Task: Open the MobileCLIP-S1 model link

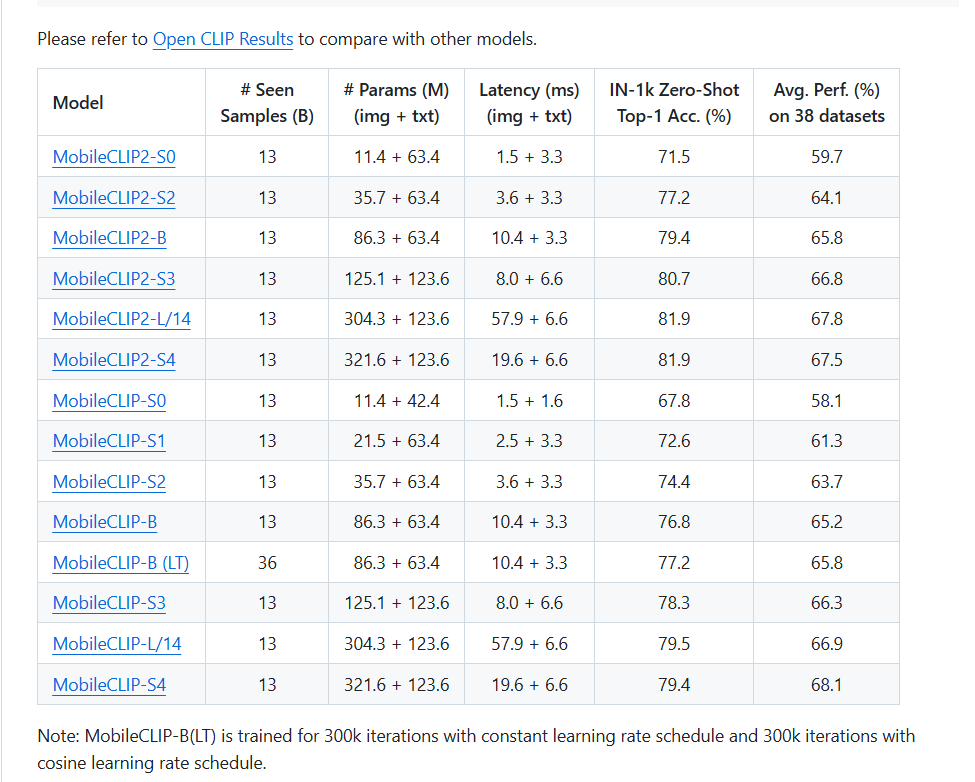Action: point(109,441)
